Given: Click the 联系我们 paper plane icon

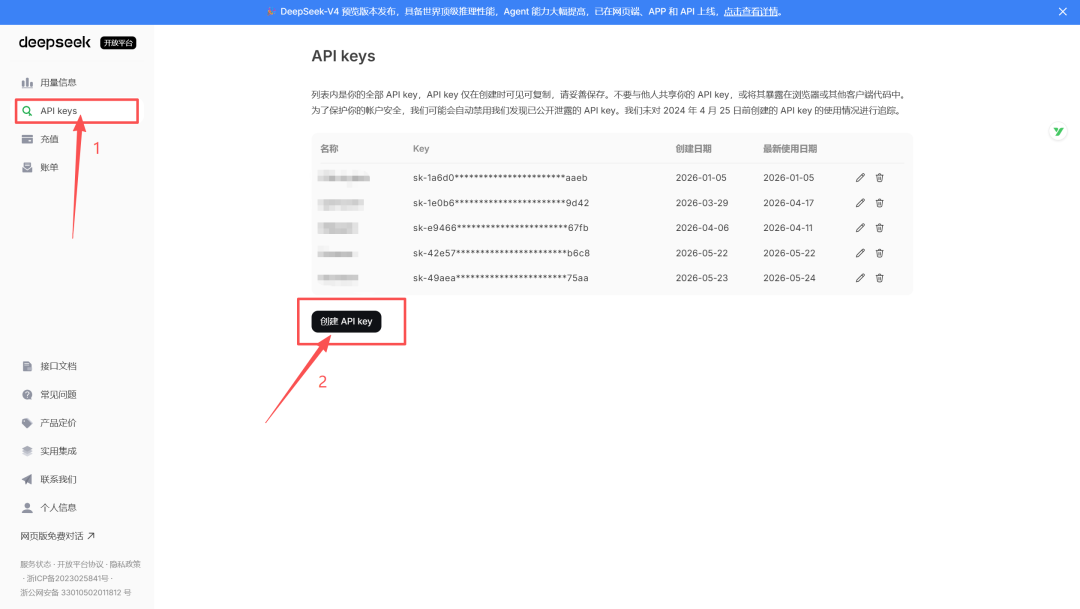Looking at the screenshot, I should 27,479.
